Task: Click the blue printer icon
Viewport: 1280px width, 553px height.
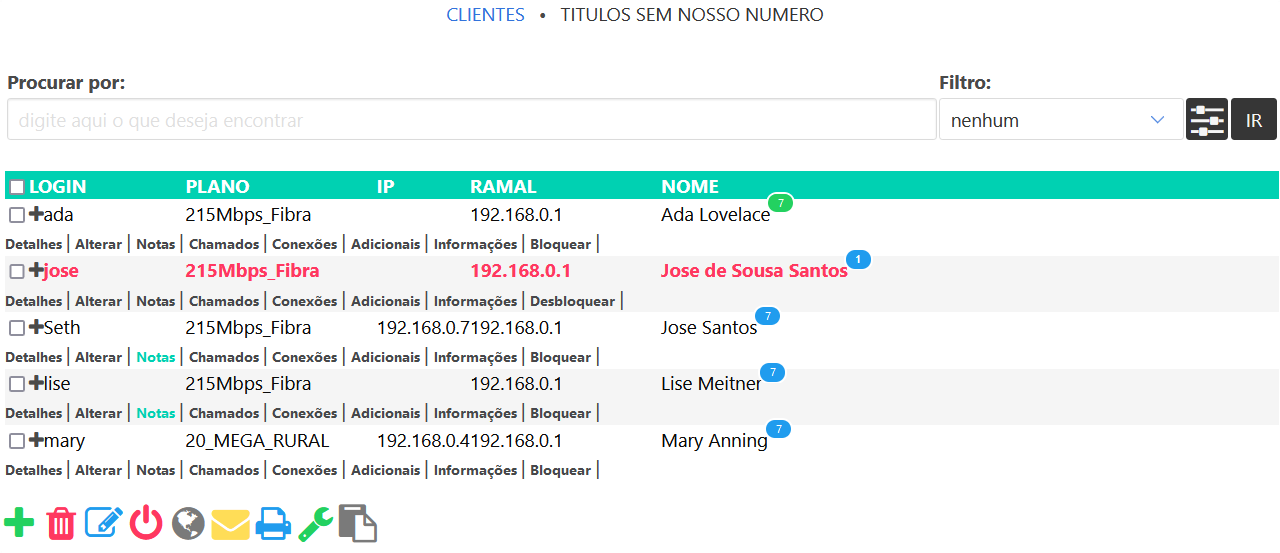Action: (x=273, y=523)
